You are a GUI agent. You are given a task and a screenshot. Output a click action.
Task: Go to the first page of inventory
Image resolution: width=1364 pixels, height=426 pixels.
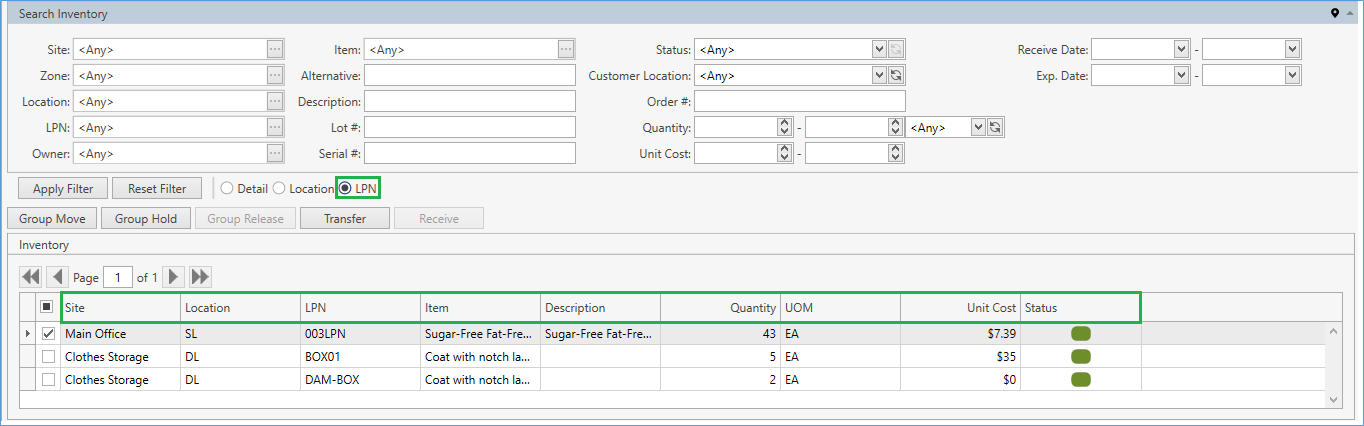pyautogui.click(x=31, y=277)
